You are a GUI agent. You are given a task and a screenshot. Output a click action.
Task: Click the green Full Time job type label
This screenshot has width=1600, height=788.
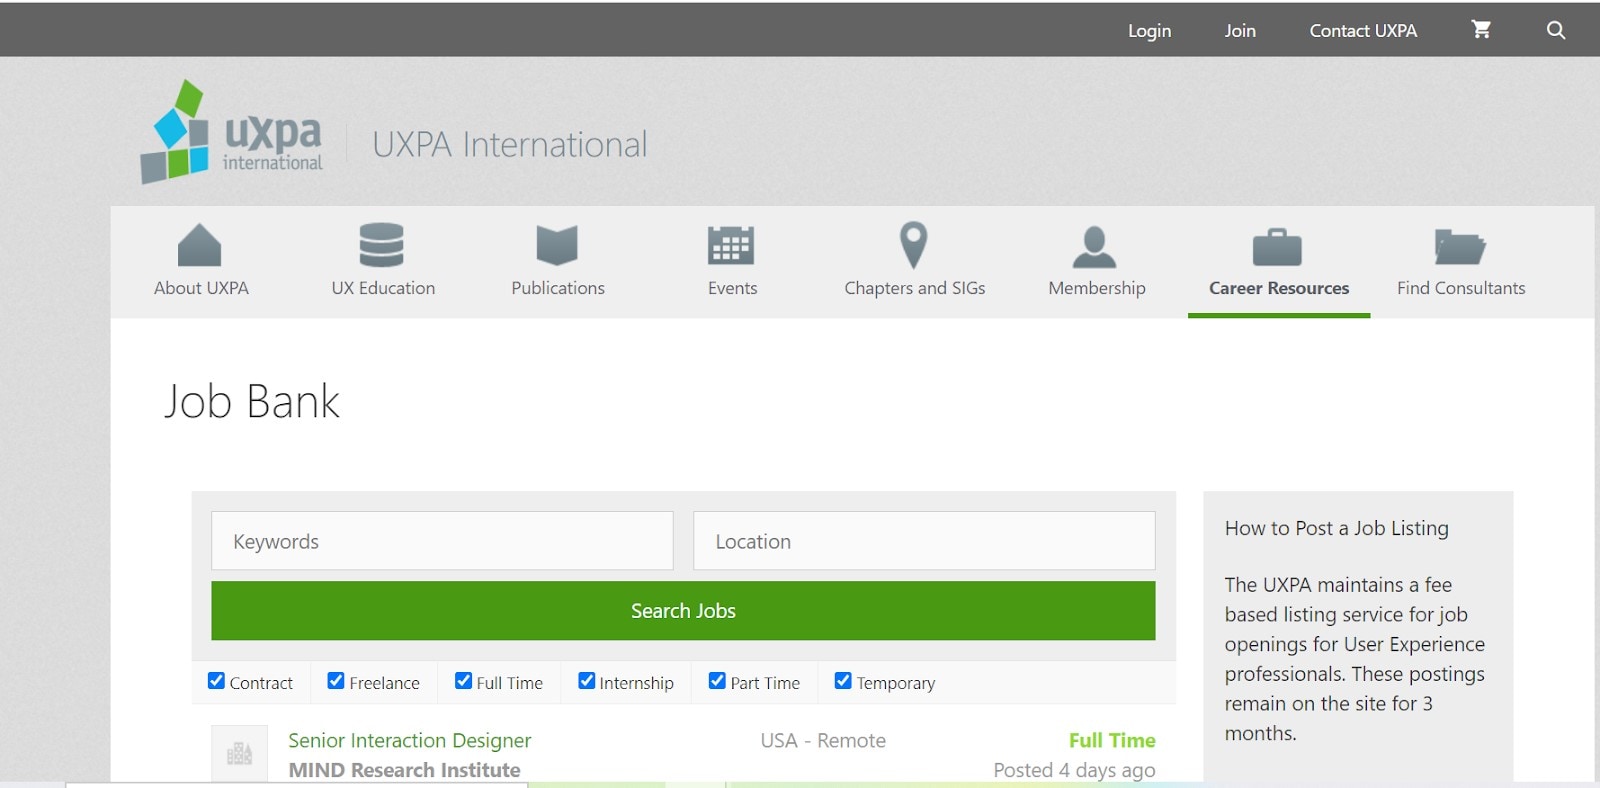click(1112, 741)
